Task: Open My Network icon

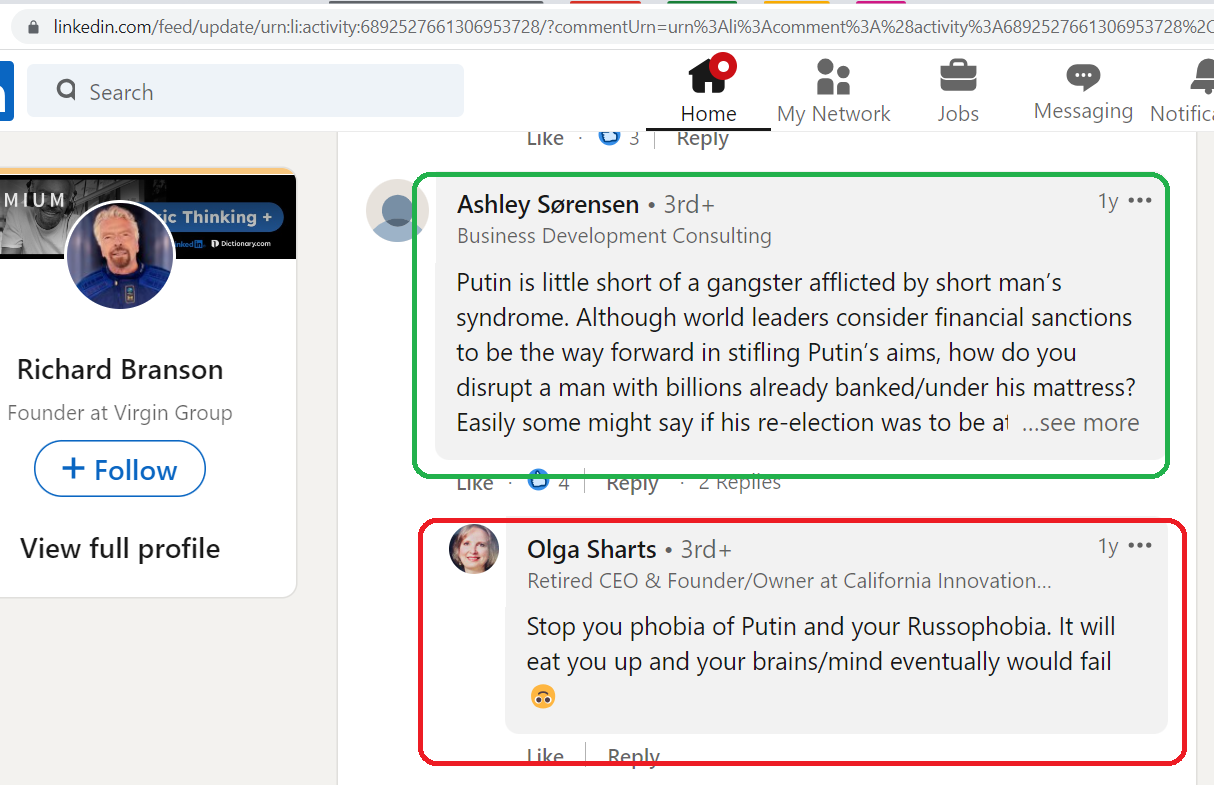Action: (x=833, y=77)
